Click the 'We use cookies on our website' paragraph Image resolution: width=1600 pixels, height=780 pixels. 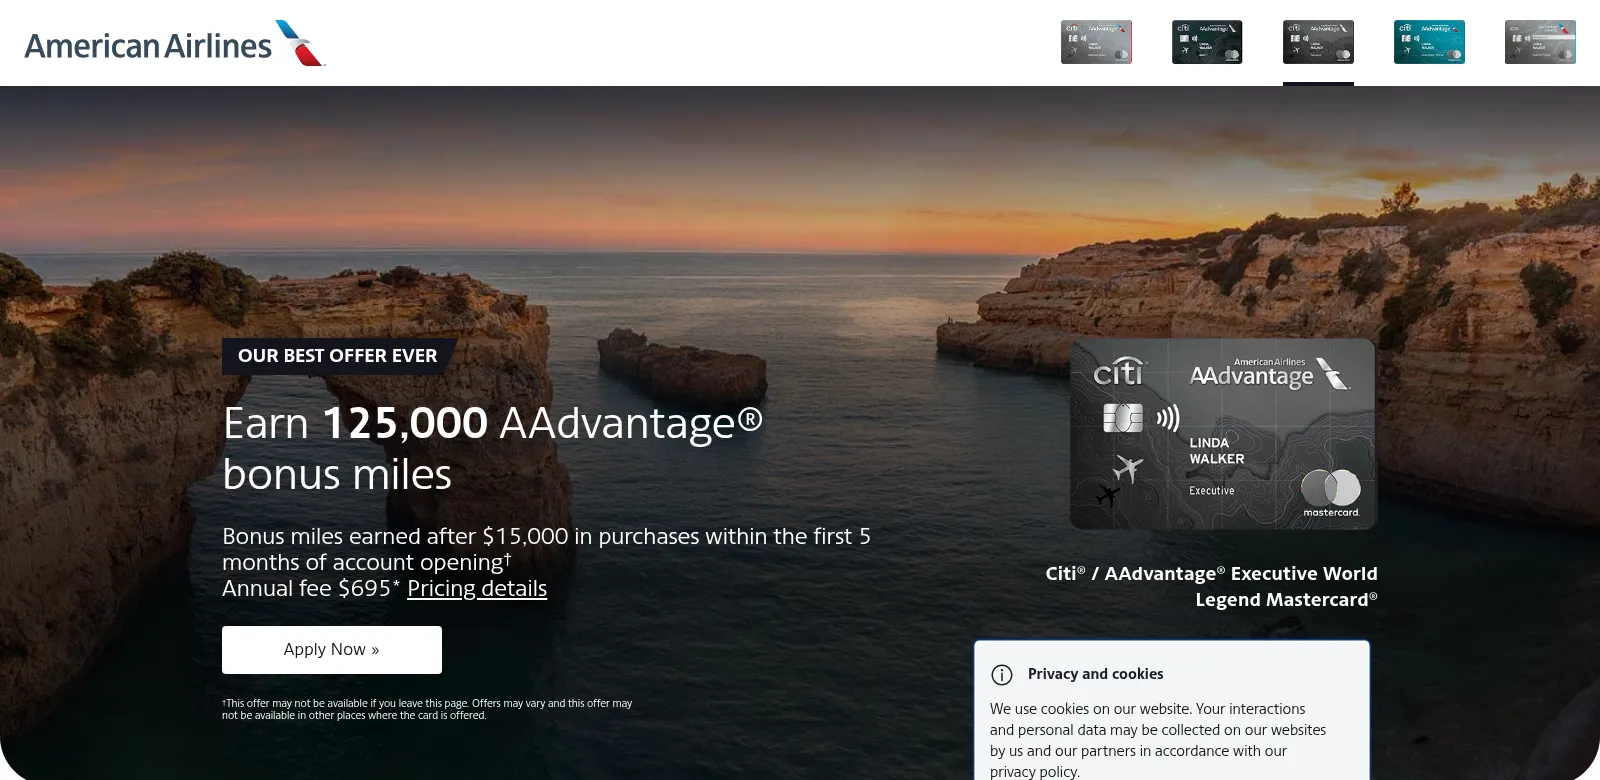tap(1158, 740)
